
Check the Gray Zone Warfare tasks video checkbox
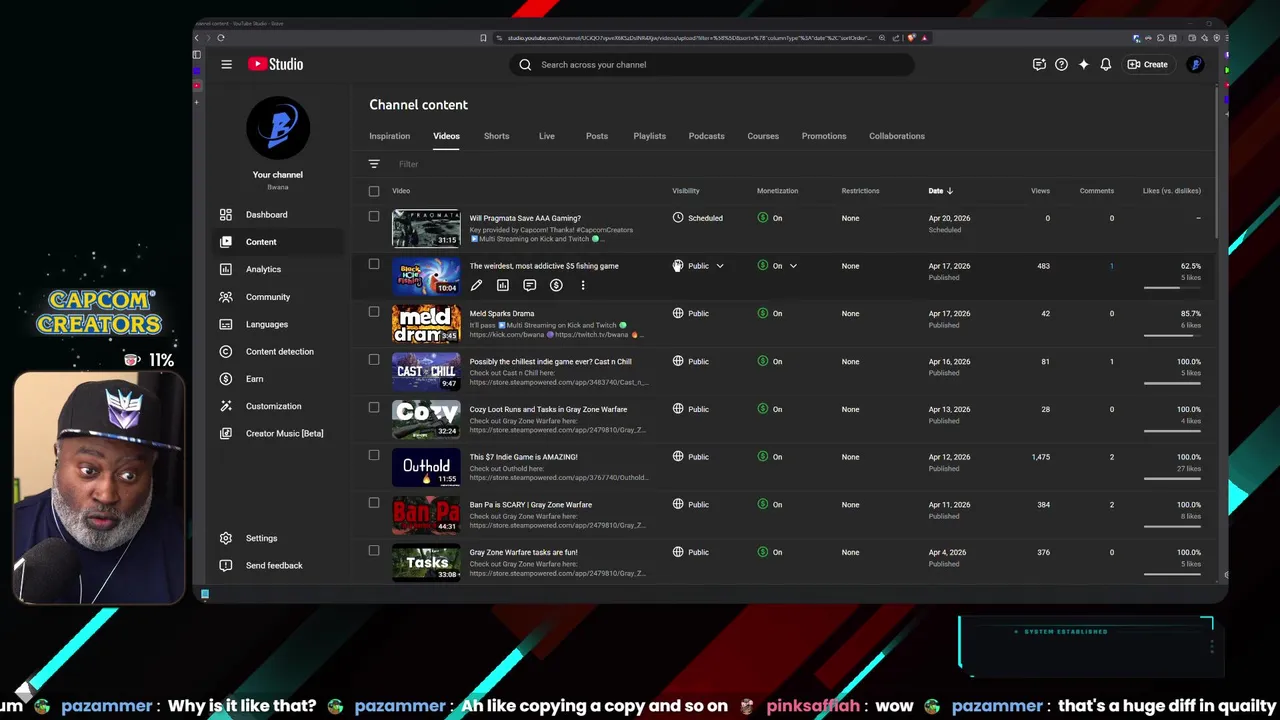[374, 550]
